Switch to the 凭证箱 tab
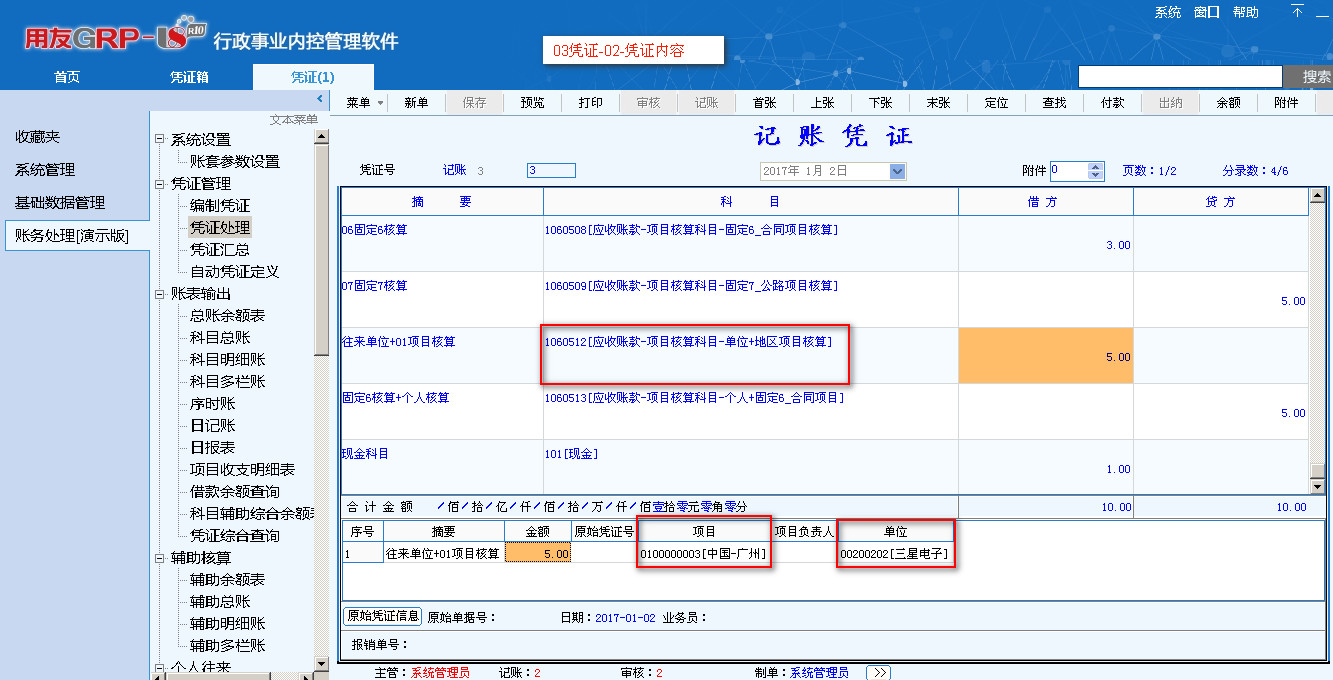This screenshot has height=680, width=1333. 189,77
